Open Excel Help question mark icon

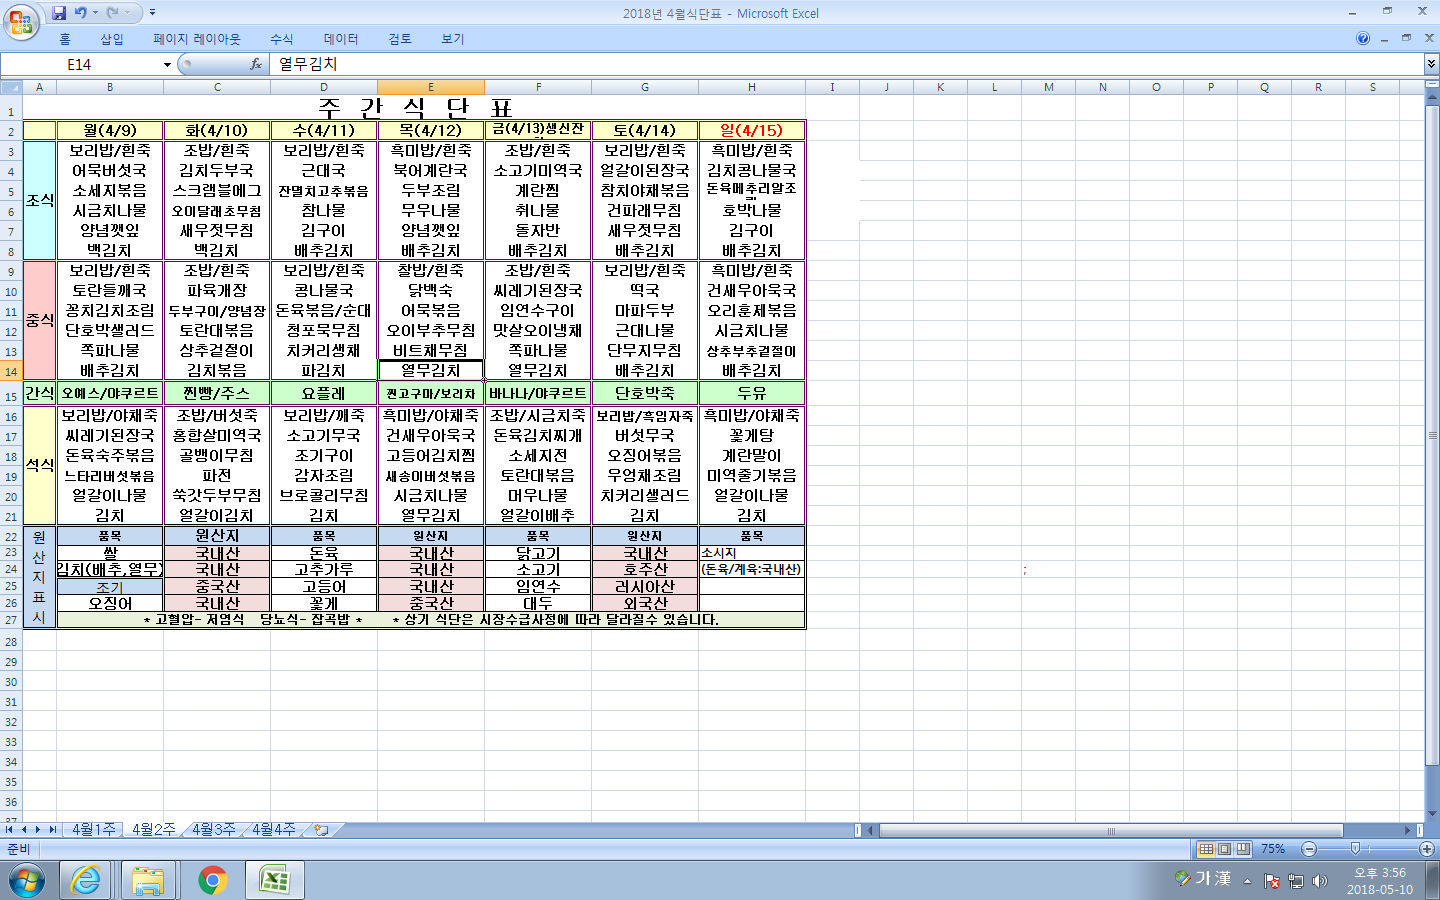coord(1362,39)
